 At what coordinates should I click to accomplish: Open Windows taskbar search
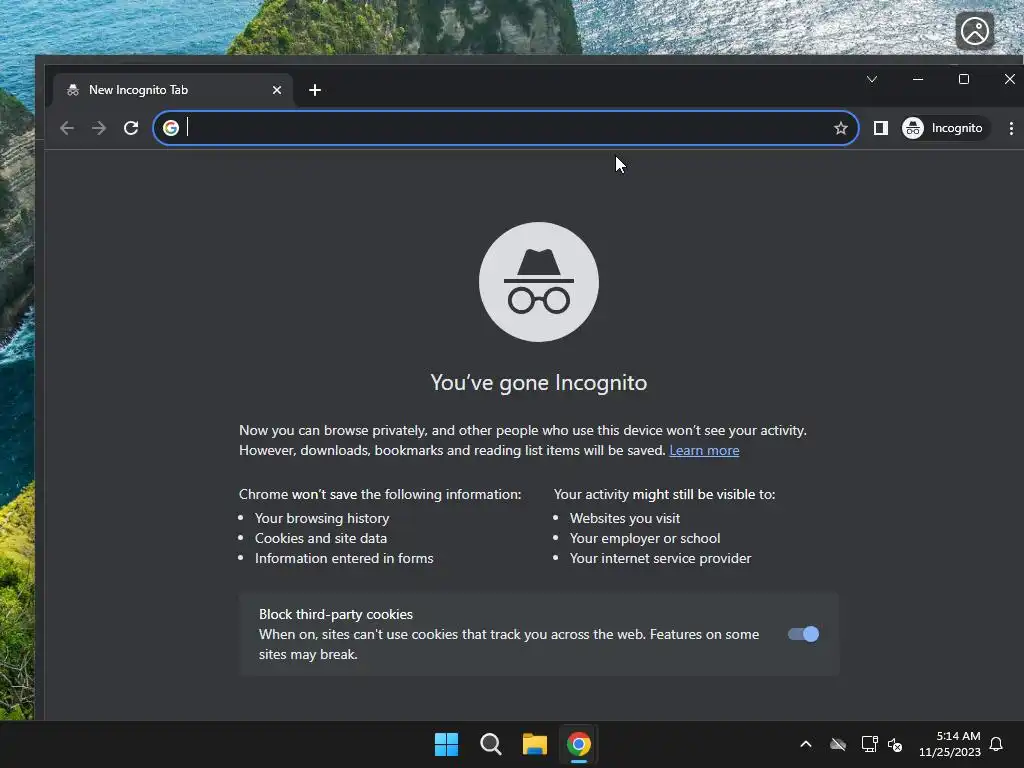point(490,744)
